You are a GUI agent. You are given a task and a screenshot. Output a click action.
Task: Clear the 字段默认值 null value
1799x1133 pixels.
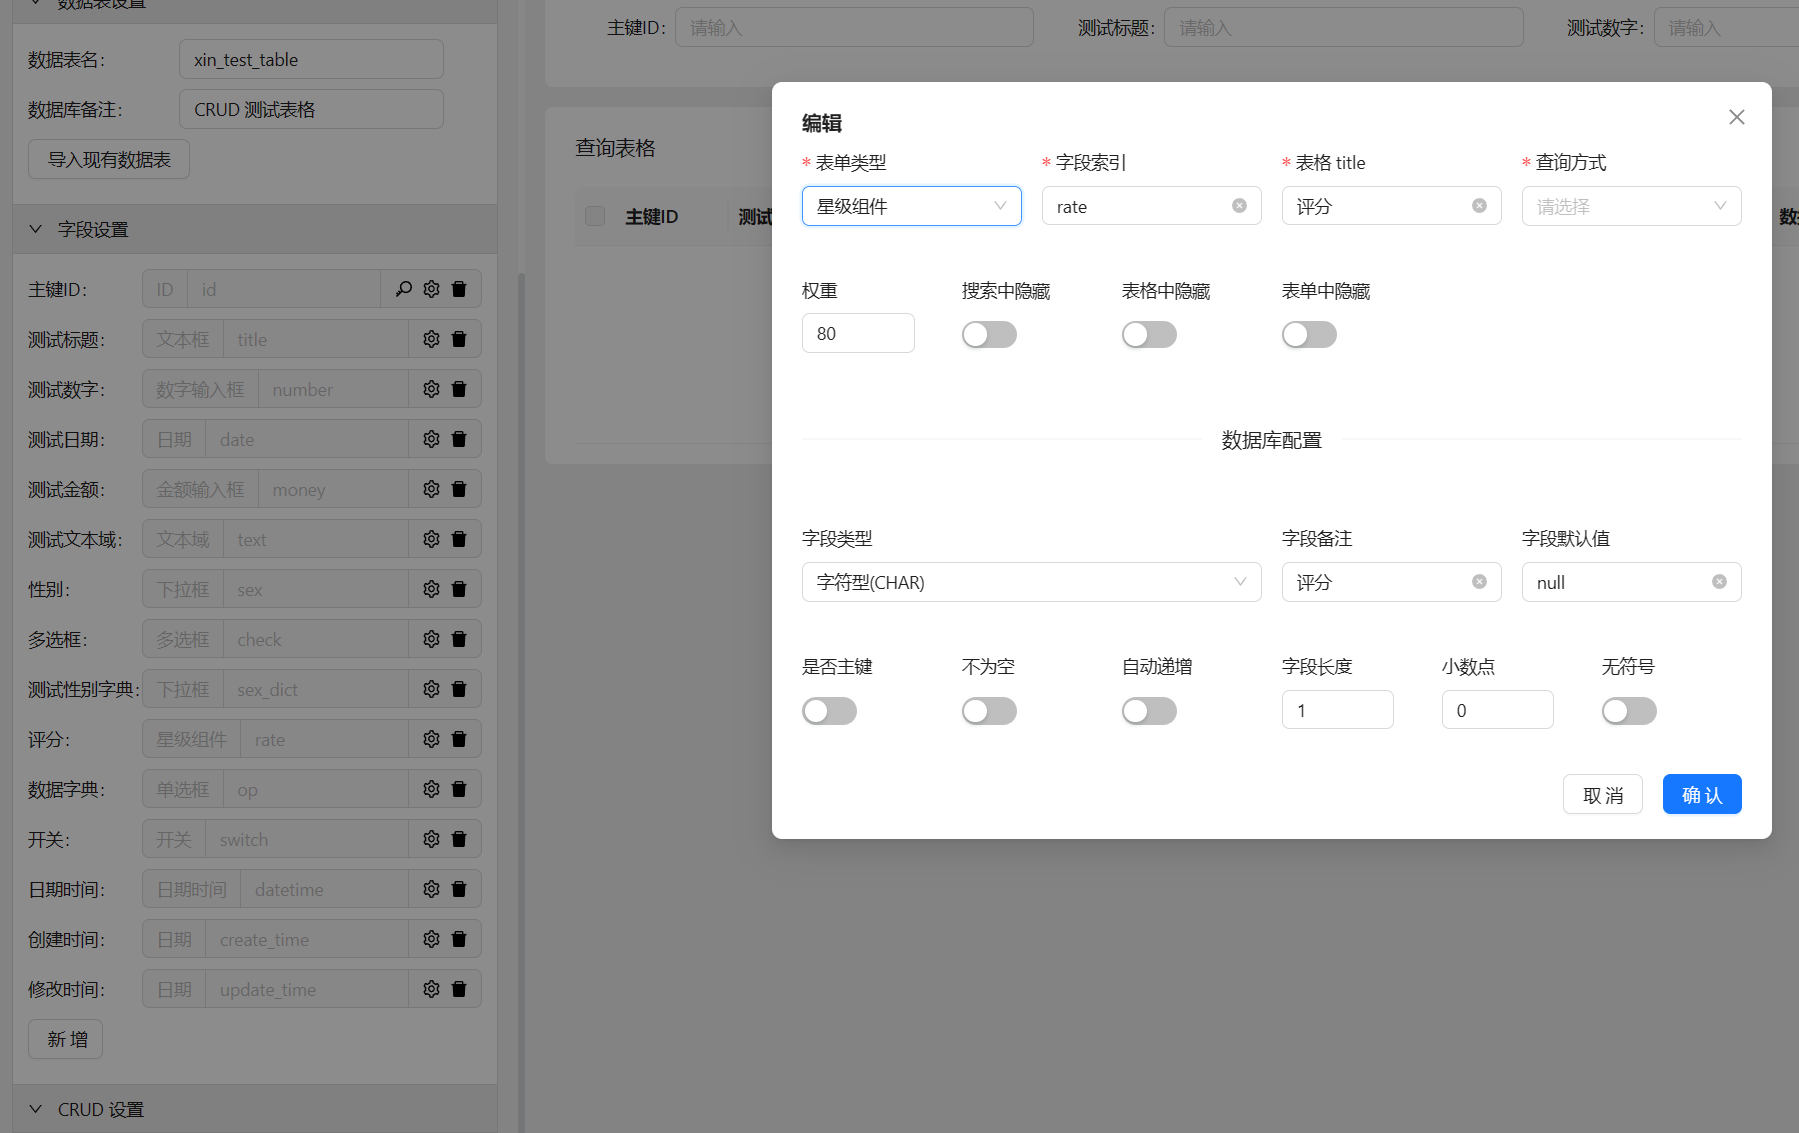point(1719,582)
